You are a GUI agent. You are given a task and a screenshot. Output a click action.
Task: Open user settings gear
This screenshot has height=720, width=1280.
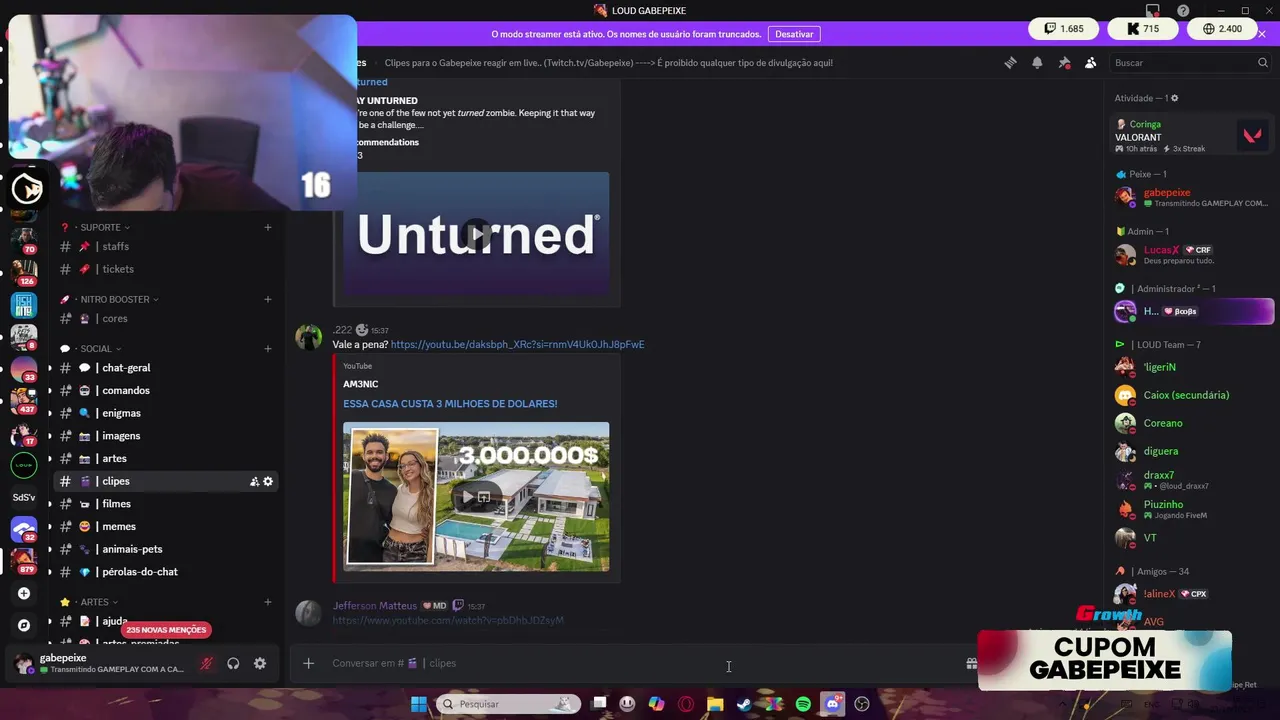pyautogui.click(x=260, y=663)
